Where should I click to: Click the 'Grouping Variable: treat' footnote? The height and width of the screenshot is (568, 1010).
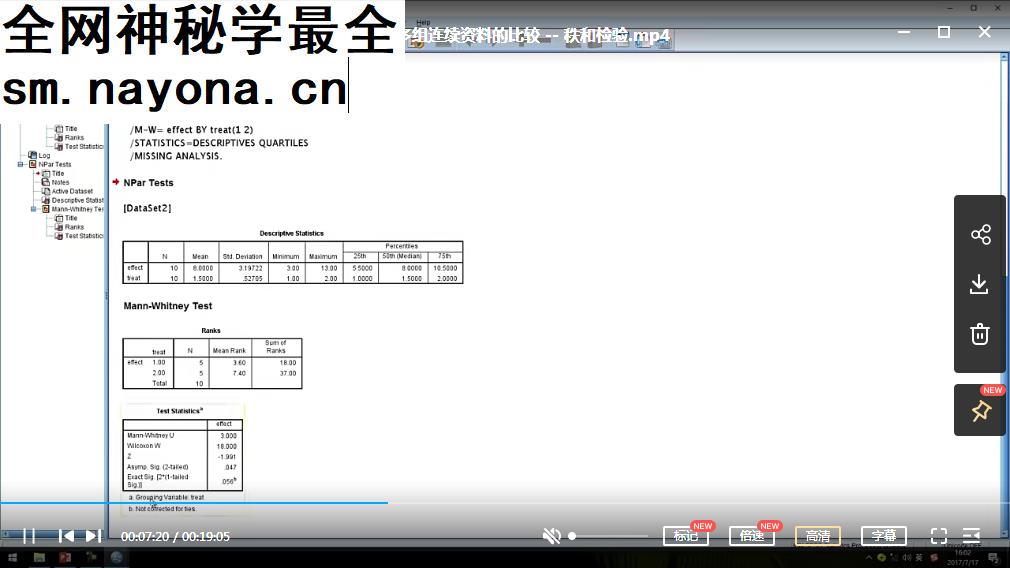point(166,497)
